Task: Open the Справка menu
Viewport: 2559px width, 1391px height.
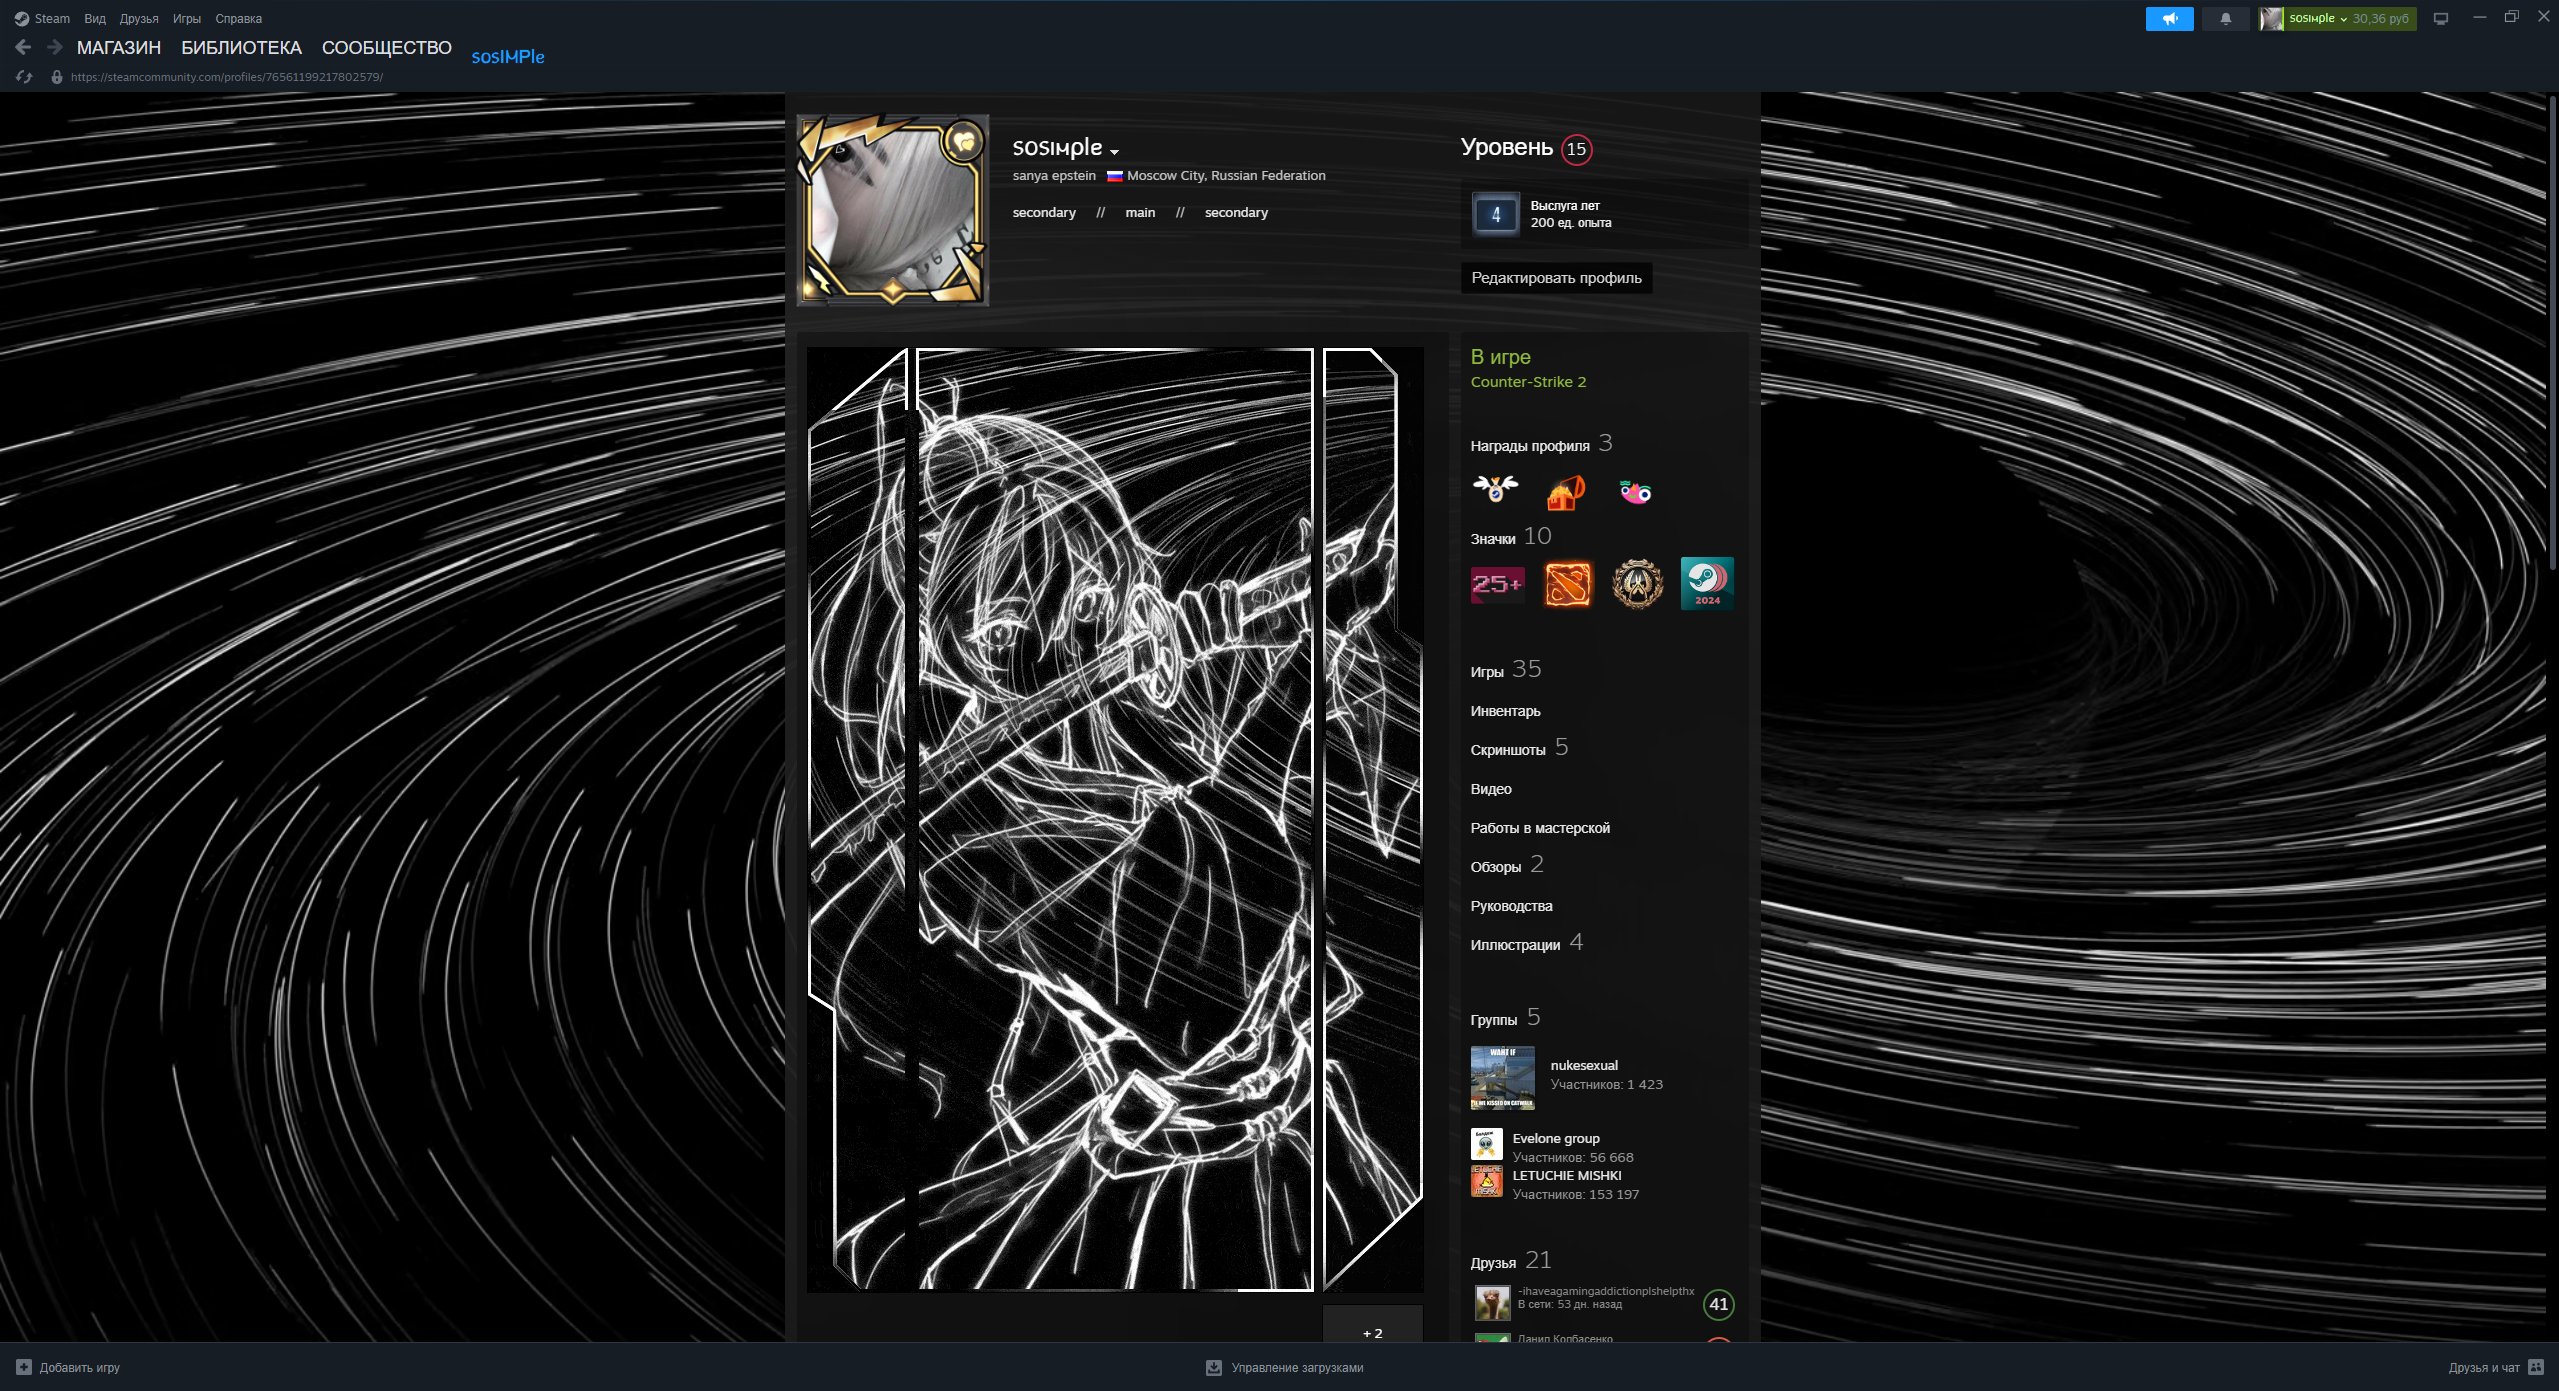Action: click(x=239, y=19)
